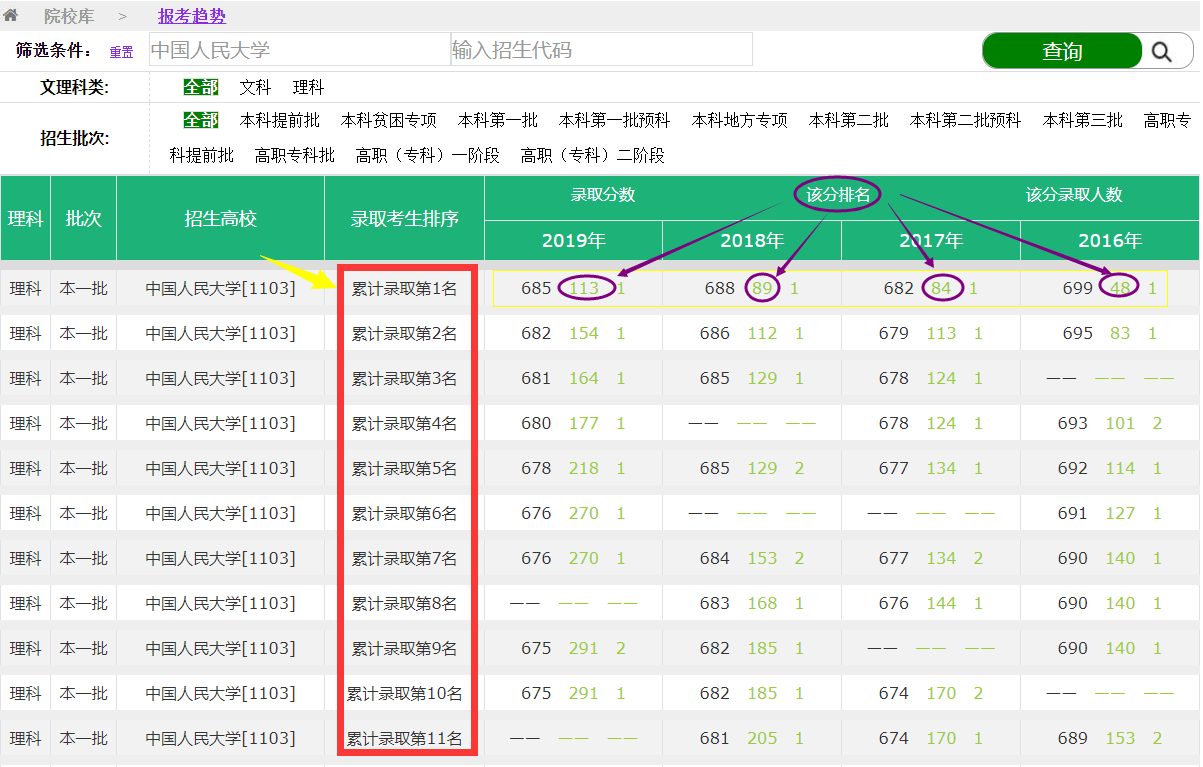Choose 本科地方专项 batch filter
Screen dimensions: 1203x767
(740, 121)
